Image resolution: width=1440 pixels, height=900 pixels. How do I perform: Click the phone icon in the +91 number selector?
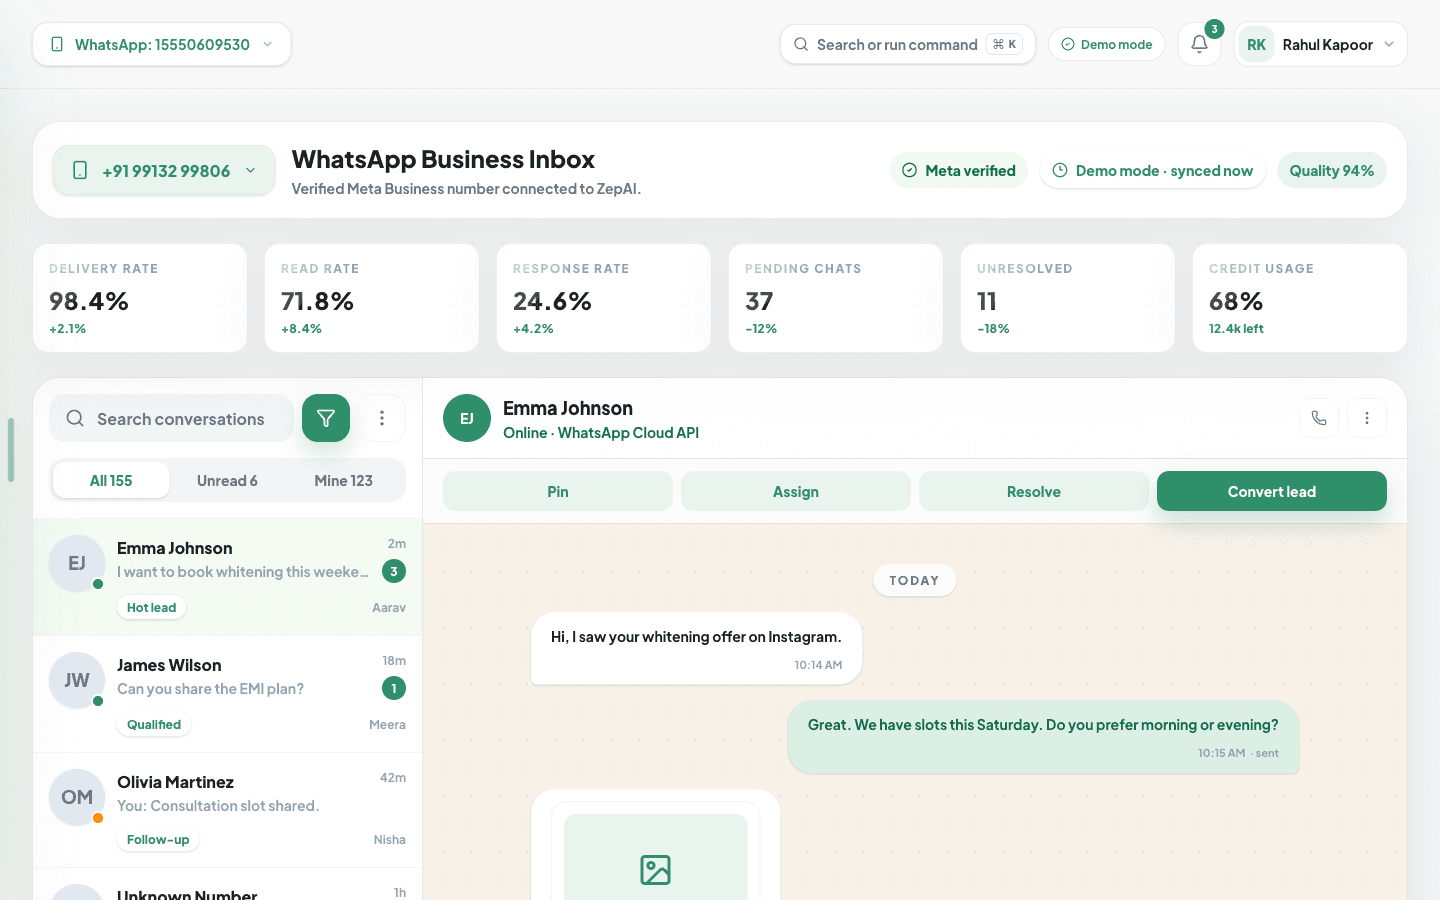80,171
